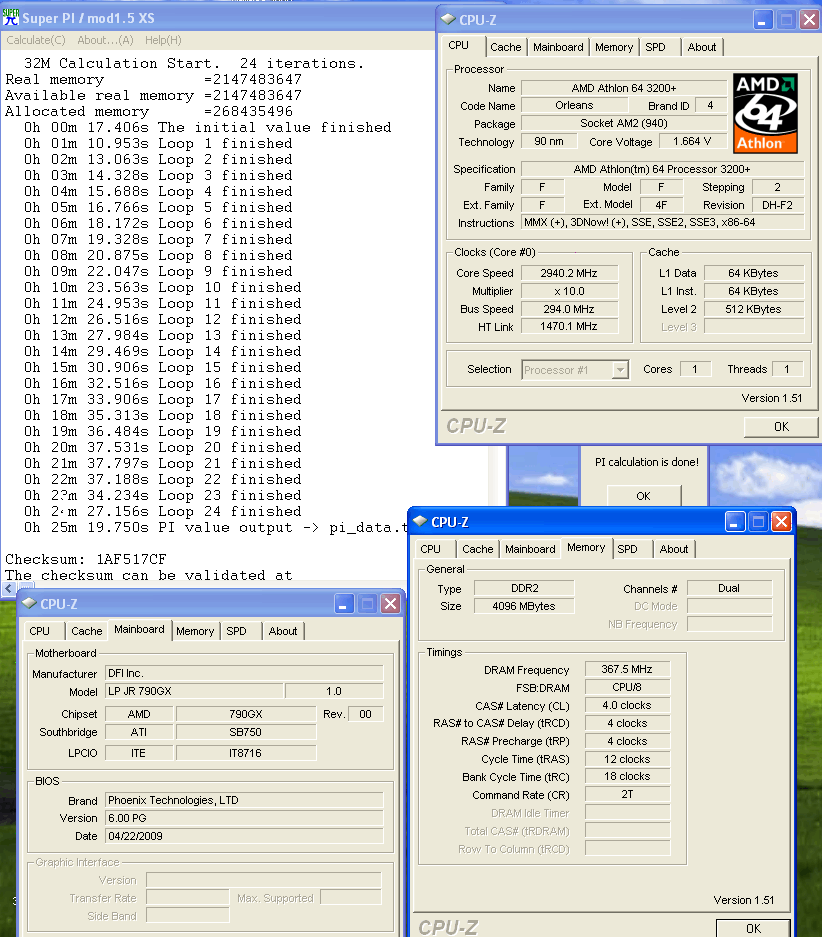
Task: Click the Checksum line 1AF517CF
Action: click(x=86, y=559)
